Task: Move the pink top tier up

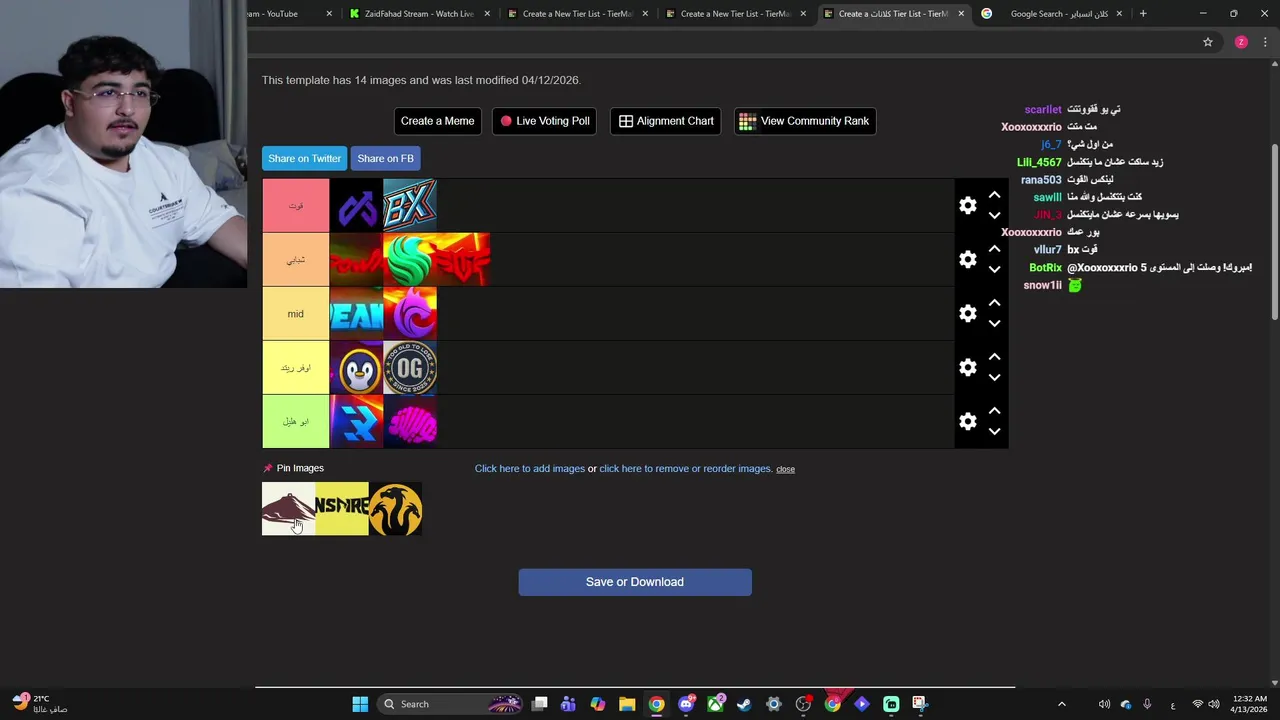Action: (994, 195)
